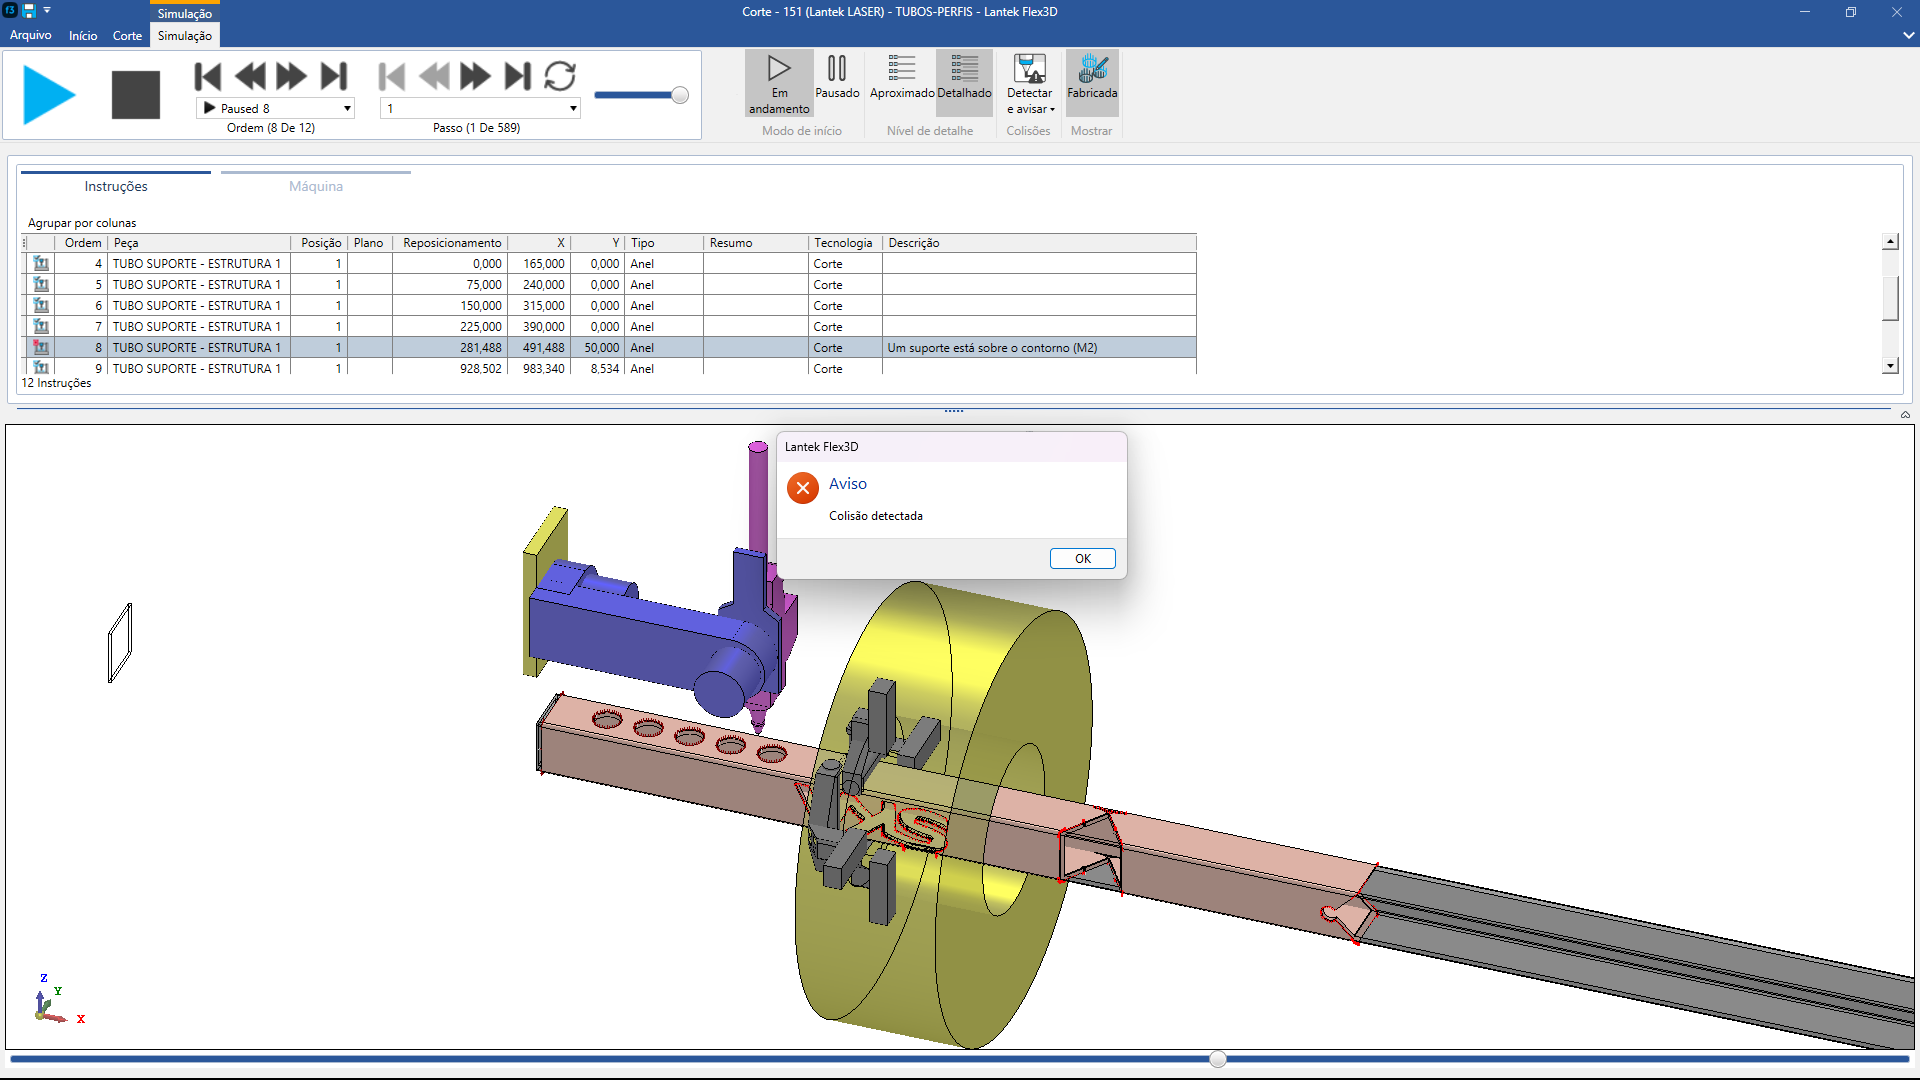Select Pausado start mode
The width and height of the screenshot is (1920, 1080).
coord(837,77)
